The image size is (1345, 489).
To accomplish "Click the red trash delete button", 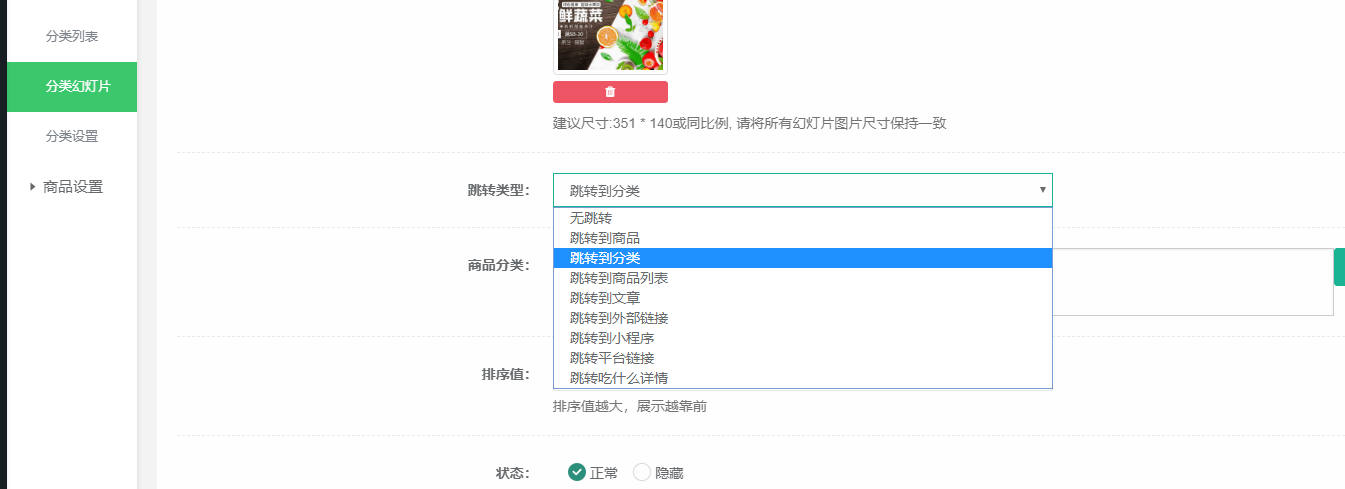I will click(x=610, y=92).
